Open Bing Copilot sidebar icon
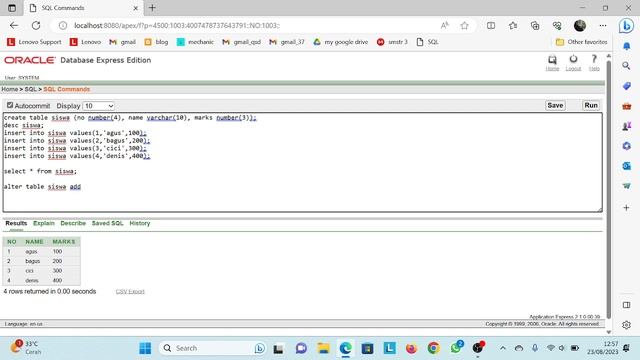Screen dimensions: 640x360 [x=626, y=26]
